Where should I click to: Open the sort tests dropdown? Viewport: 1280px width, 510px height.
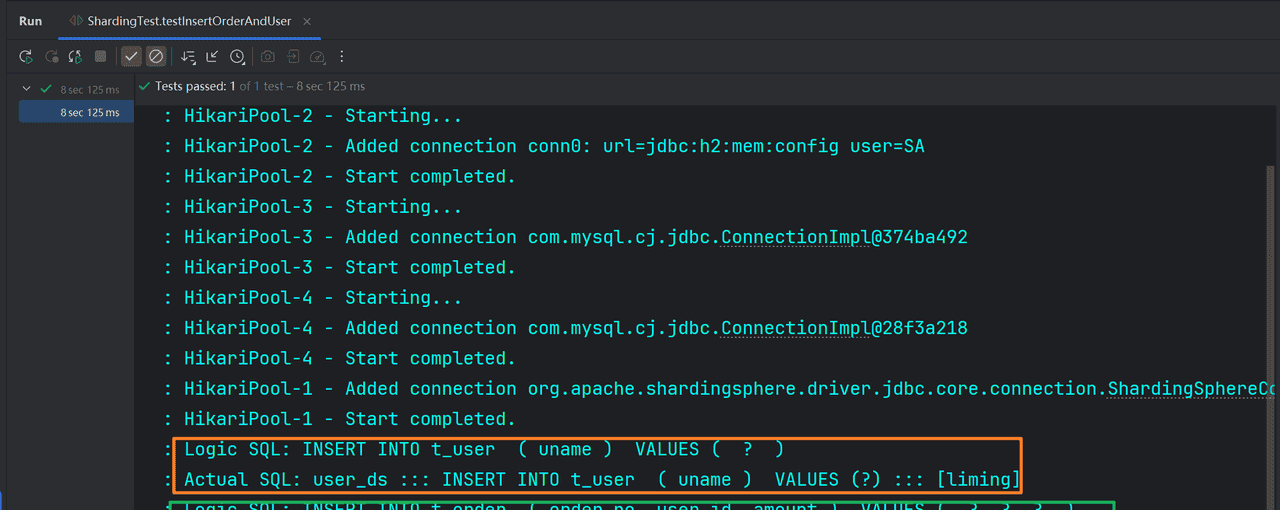click(188, 57)
